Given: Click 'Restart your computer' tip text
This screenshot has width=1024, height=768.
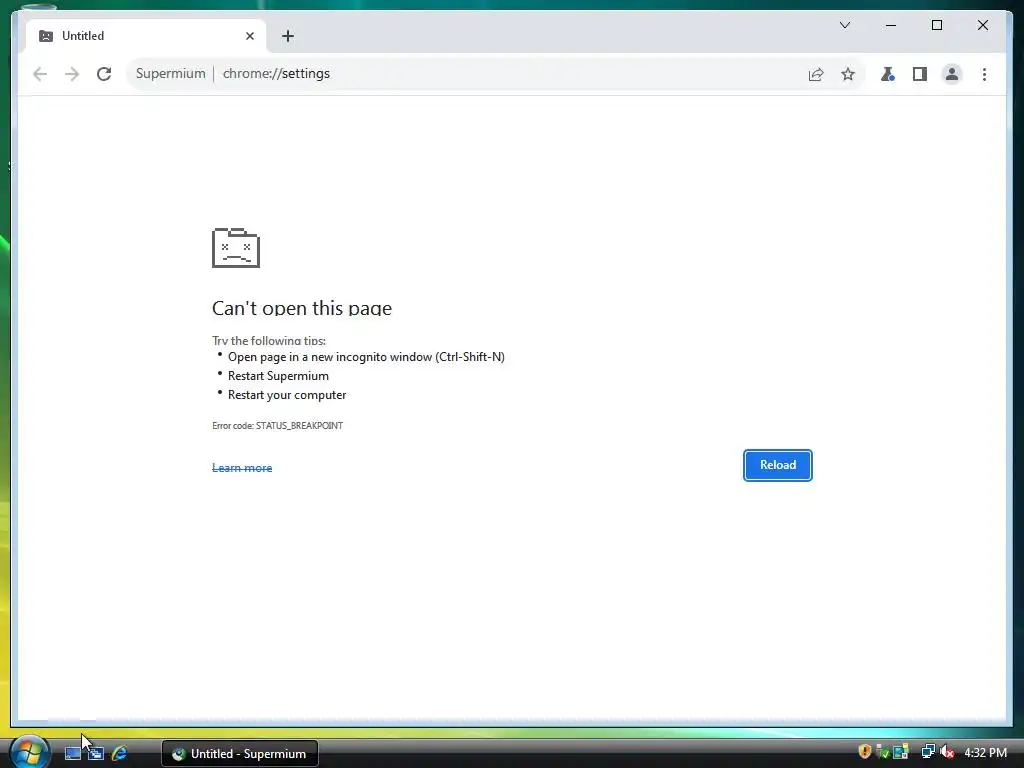Looking at the screenshot, I should 287,394.
